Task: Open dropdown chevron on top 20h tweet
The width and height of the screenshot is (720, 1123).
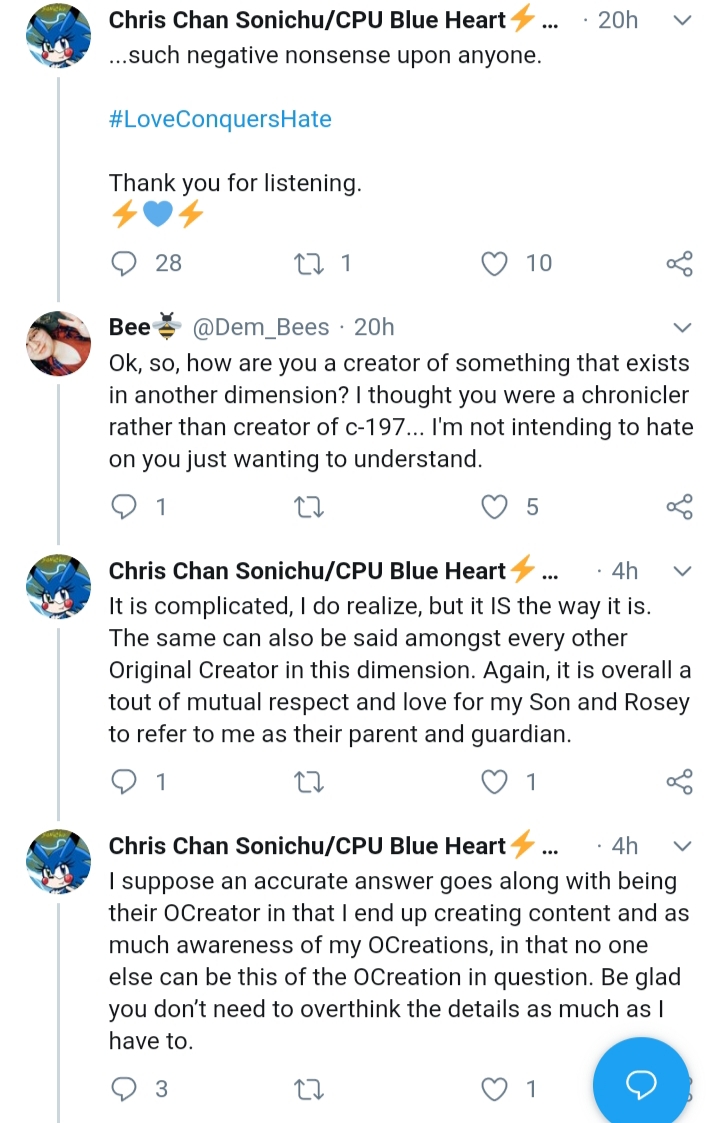Action: click(683, 21)
